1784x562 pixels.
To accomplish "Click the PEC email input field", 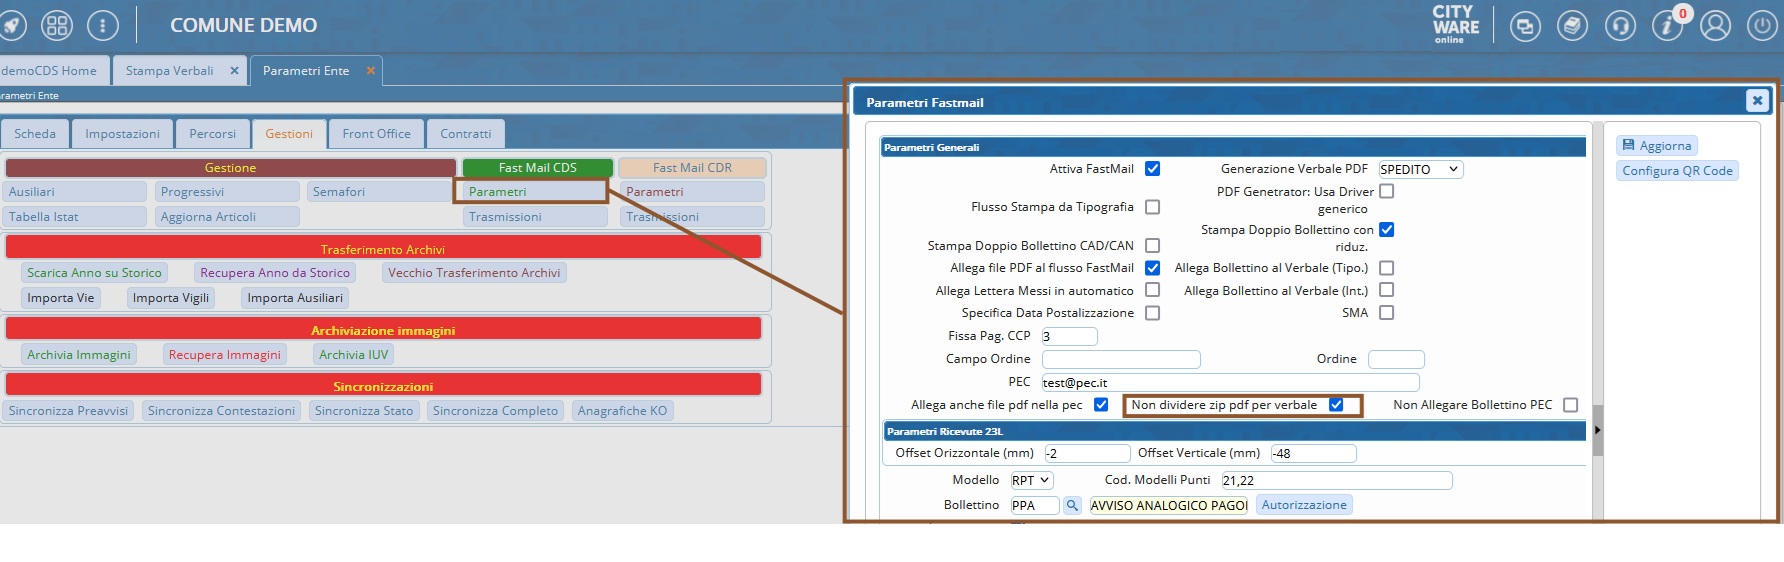I will point(1230,383).
